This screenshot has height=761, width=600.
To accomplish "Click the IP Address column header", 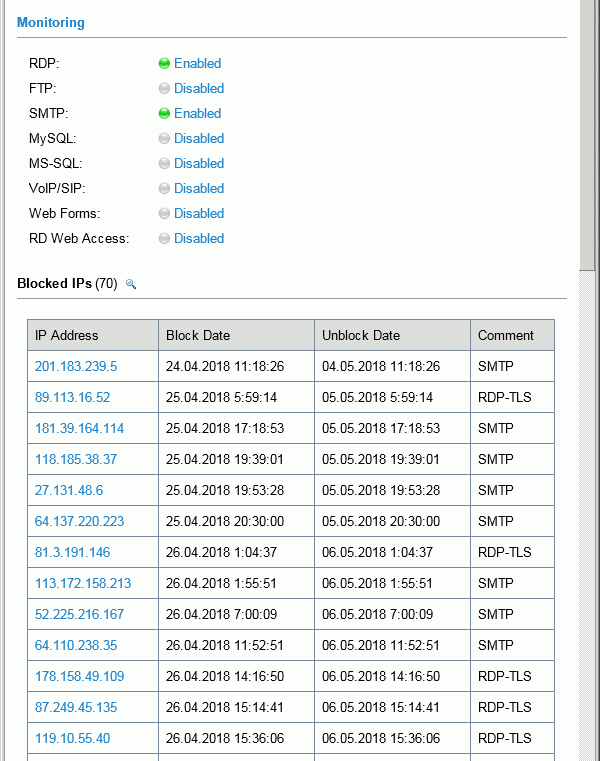I will tap(93, 335).
